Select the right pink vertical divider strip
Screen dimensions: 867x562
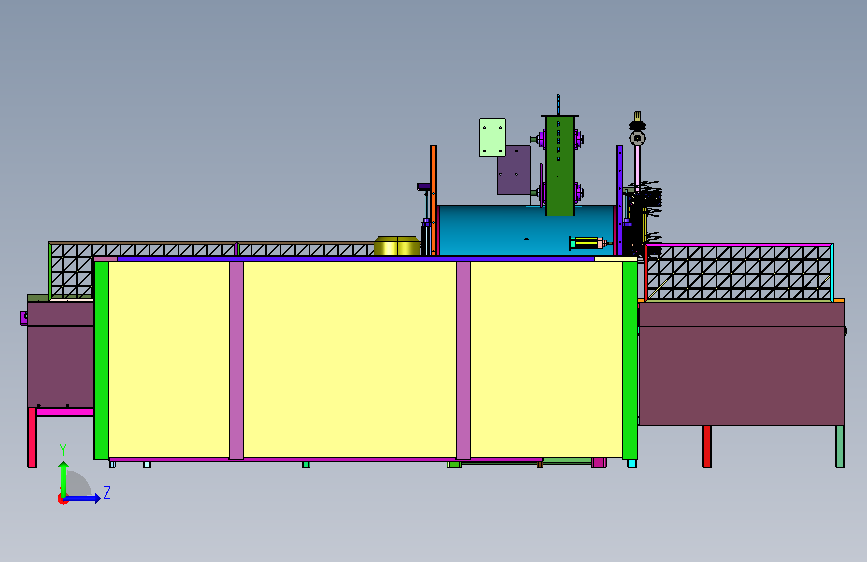coord(463,360)
